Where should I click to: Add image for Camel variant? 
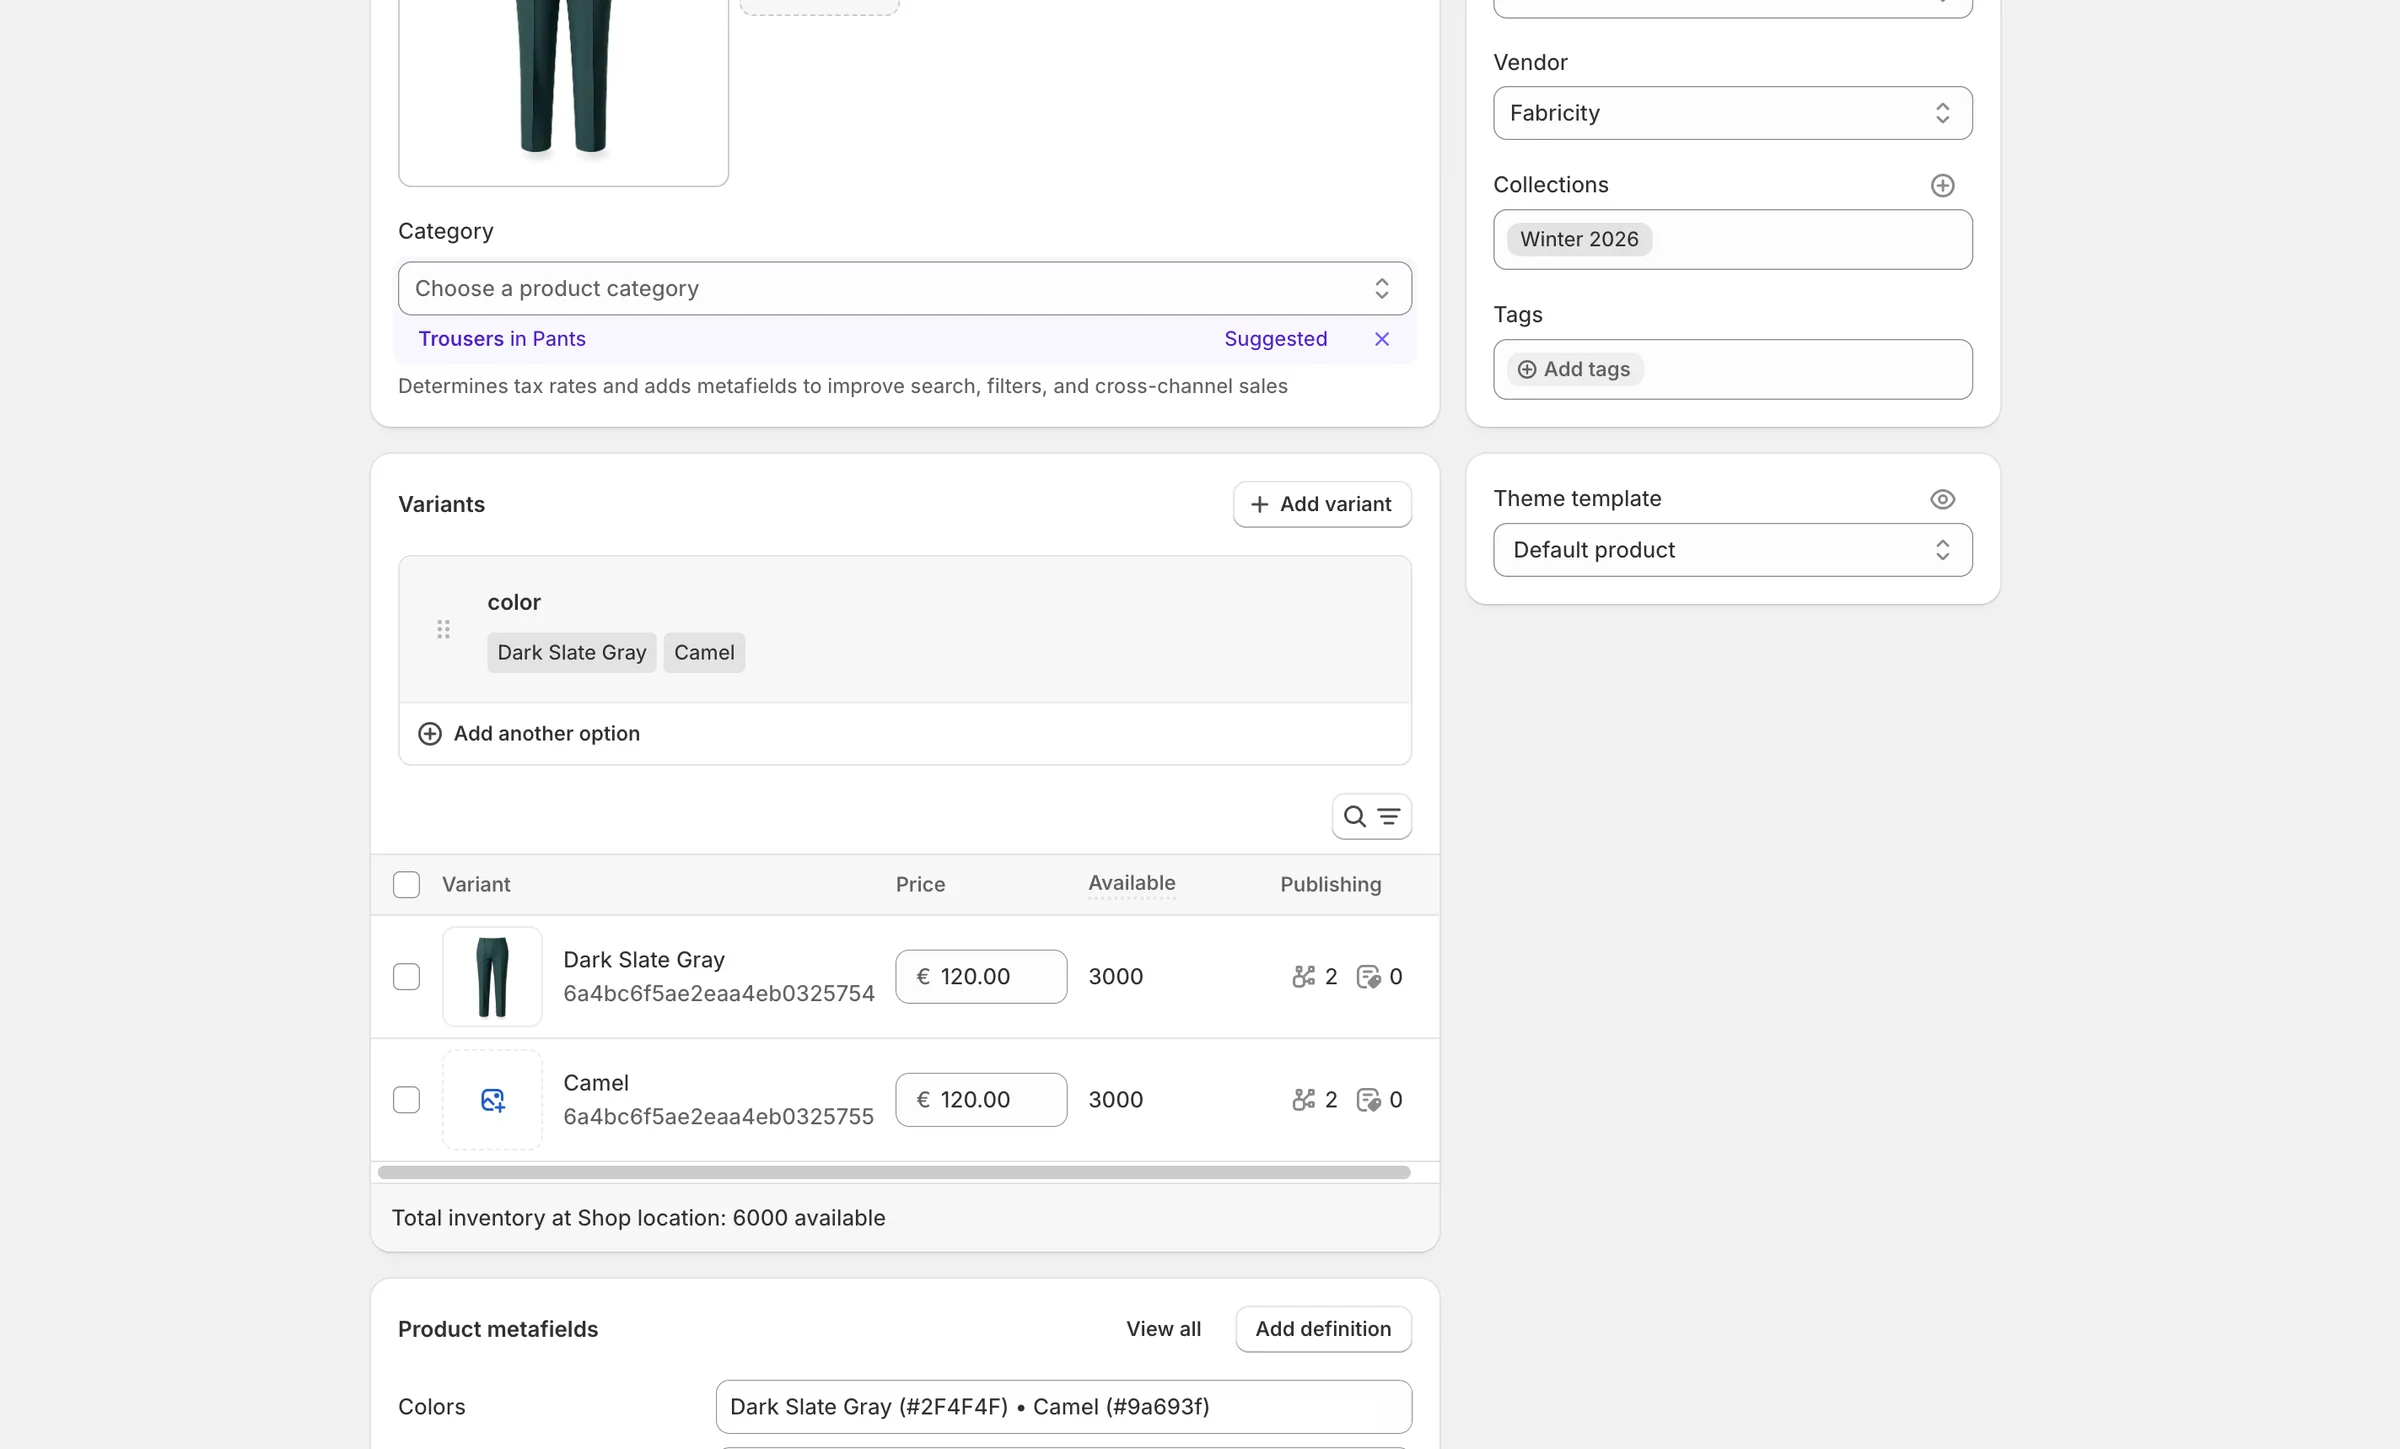tap(492, 1100)
